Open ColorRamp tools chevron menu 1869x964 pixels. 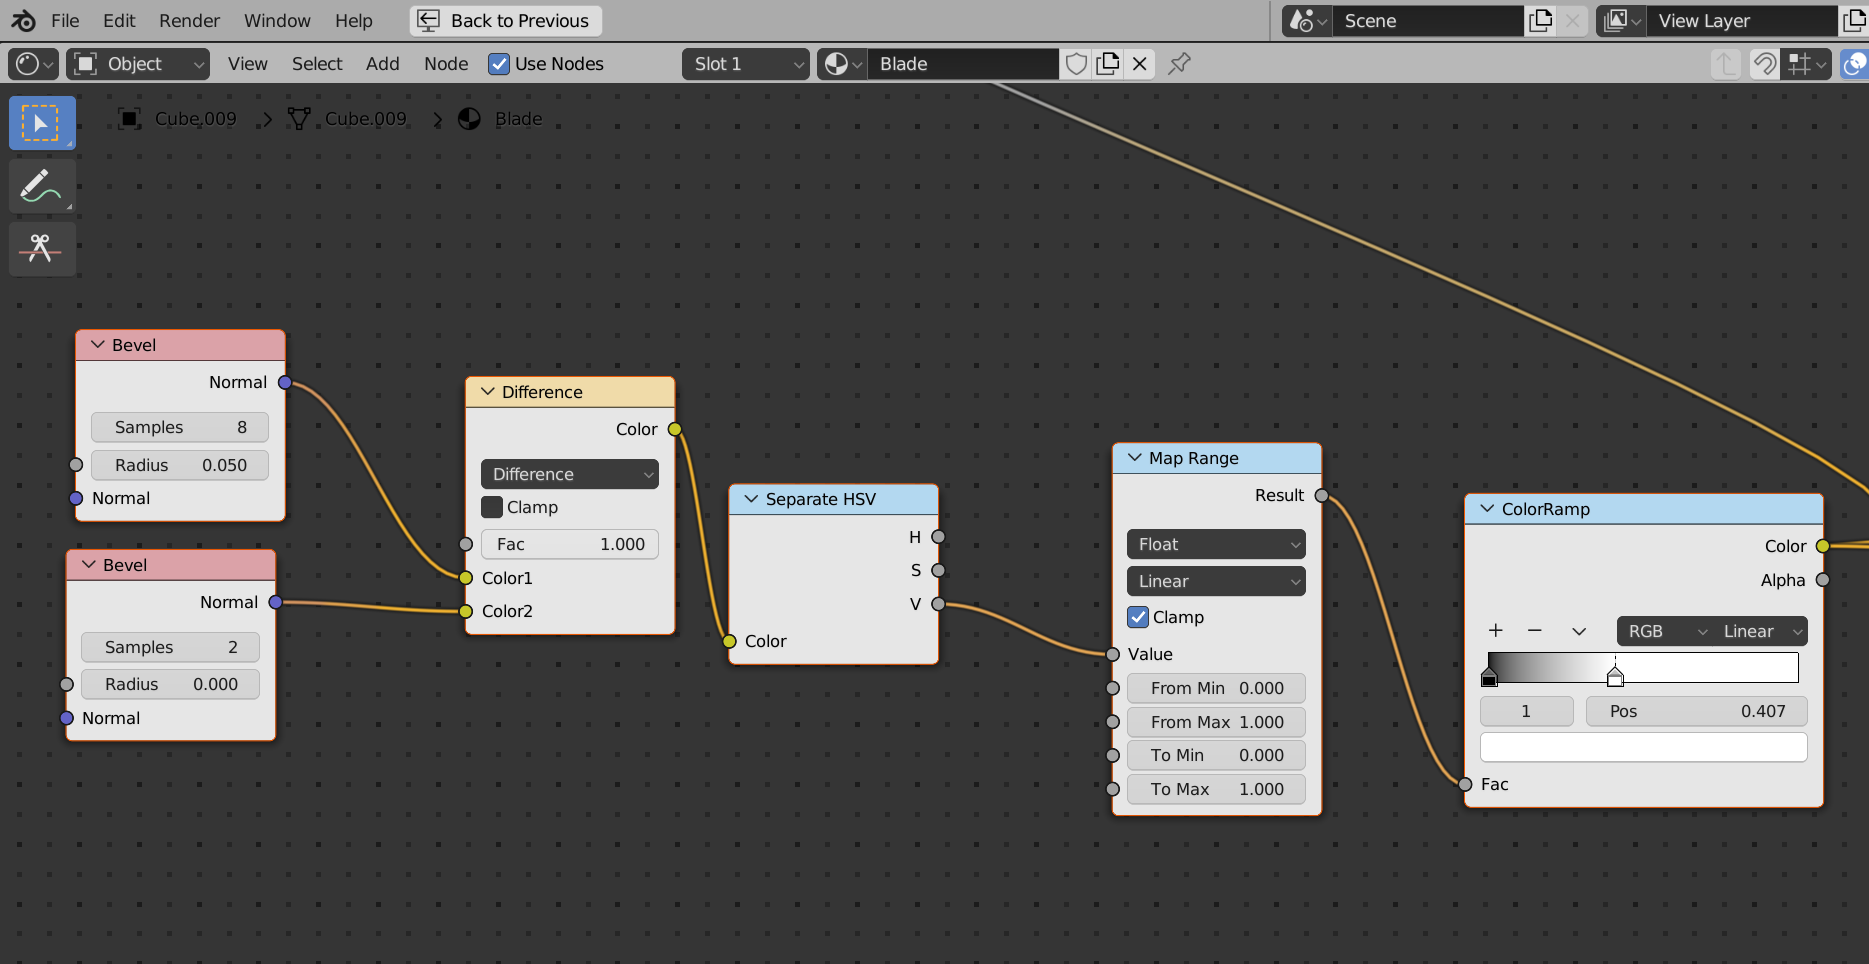point(1579,631)
